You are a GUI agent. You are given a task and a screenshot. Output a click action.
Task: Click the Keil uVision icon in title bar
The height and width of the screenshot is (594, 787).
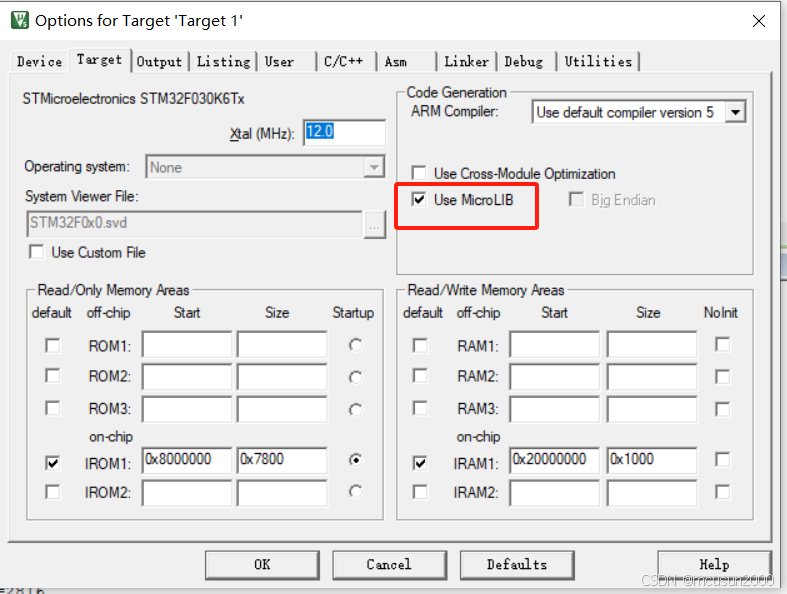click(20, 21)
